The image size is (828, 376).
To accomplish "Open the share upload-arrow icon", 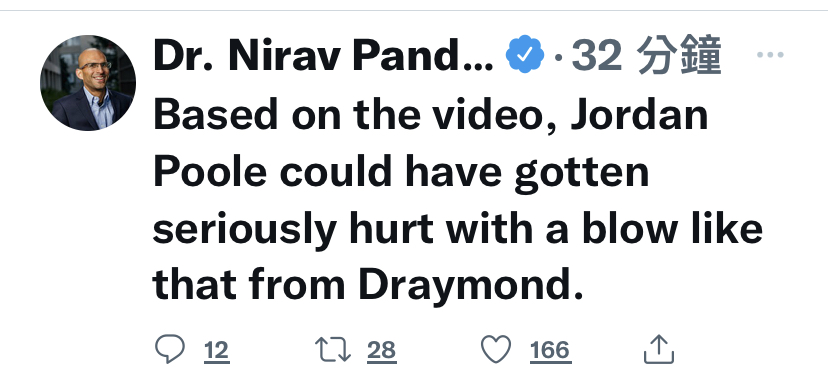I will [x=658, y=349].
